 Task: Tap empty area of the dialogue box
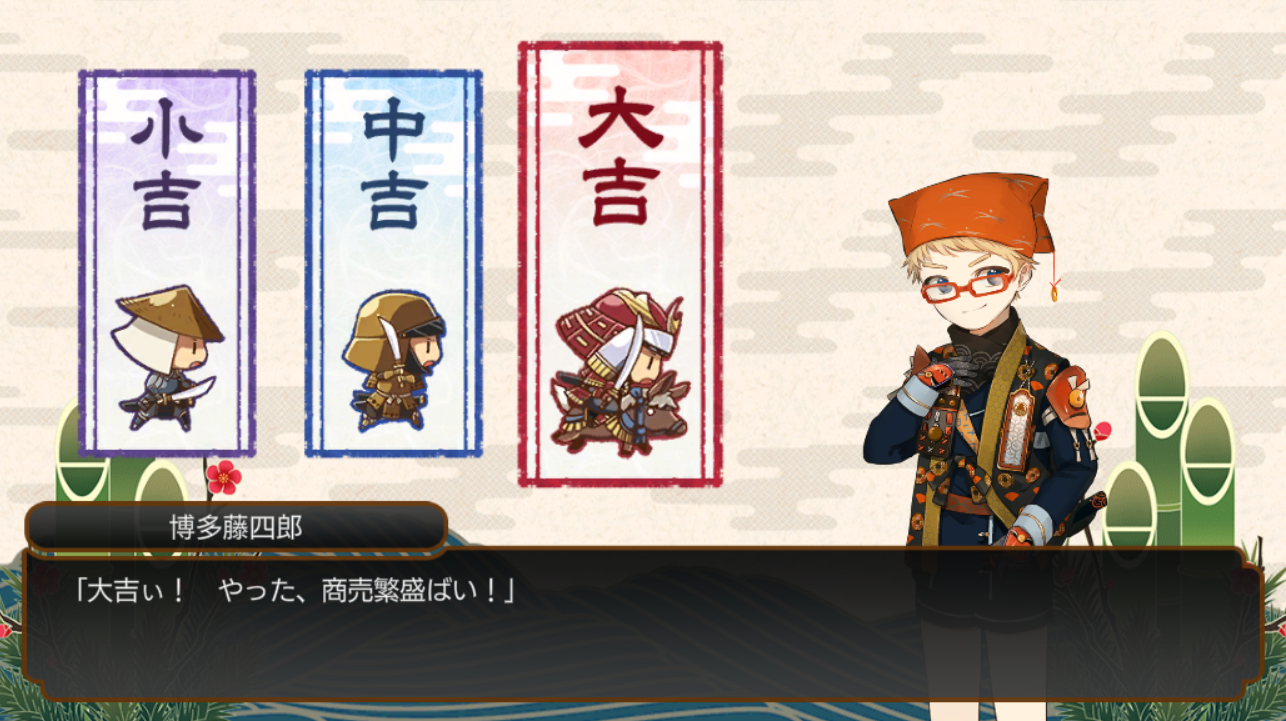pos(640,655)
